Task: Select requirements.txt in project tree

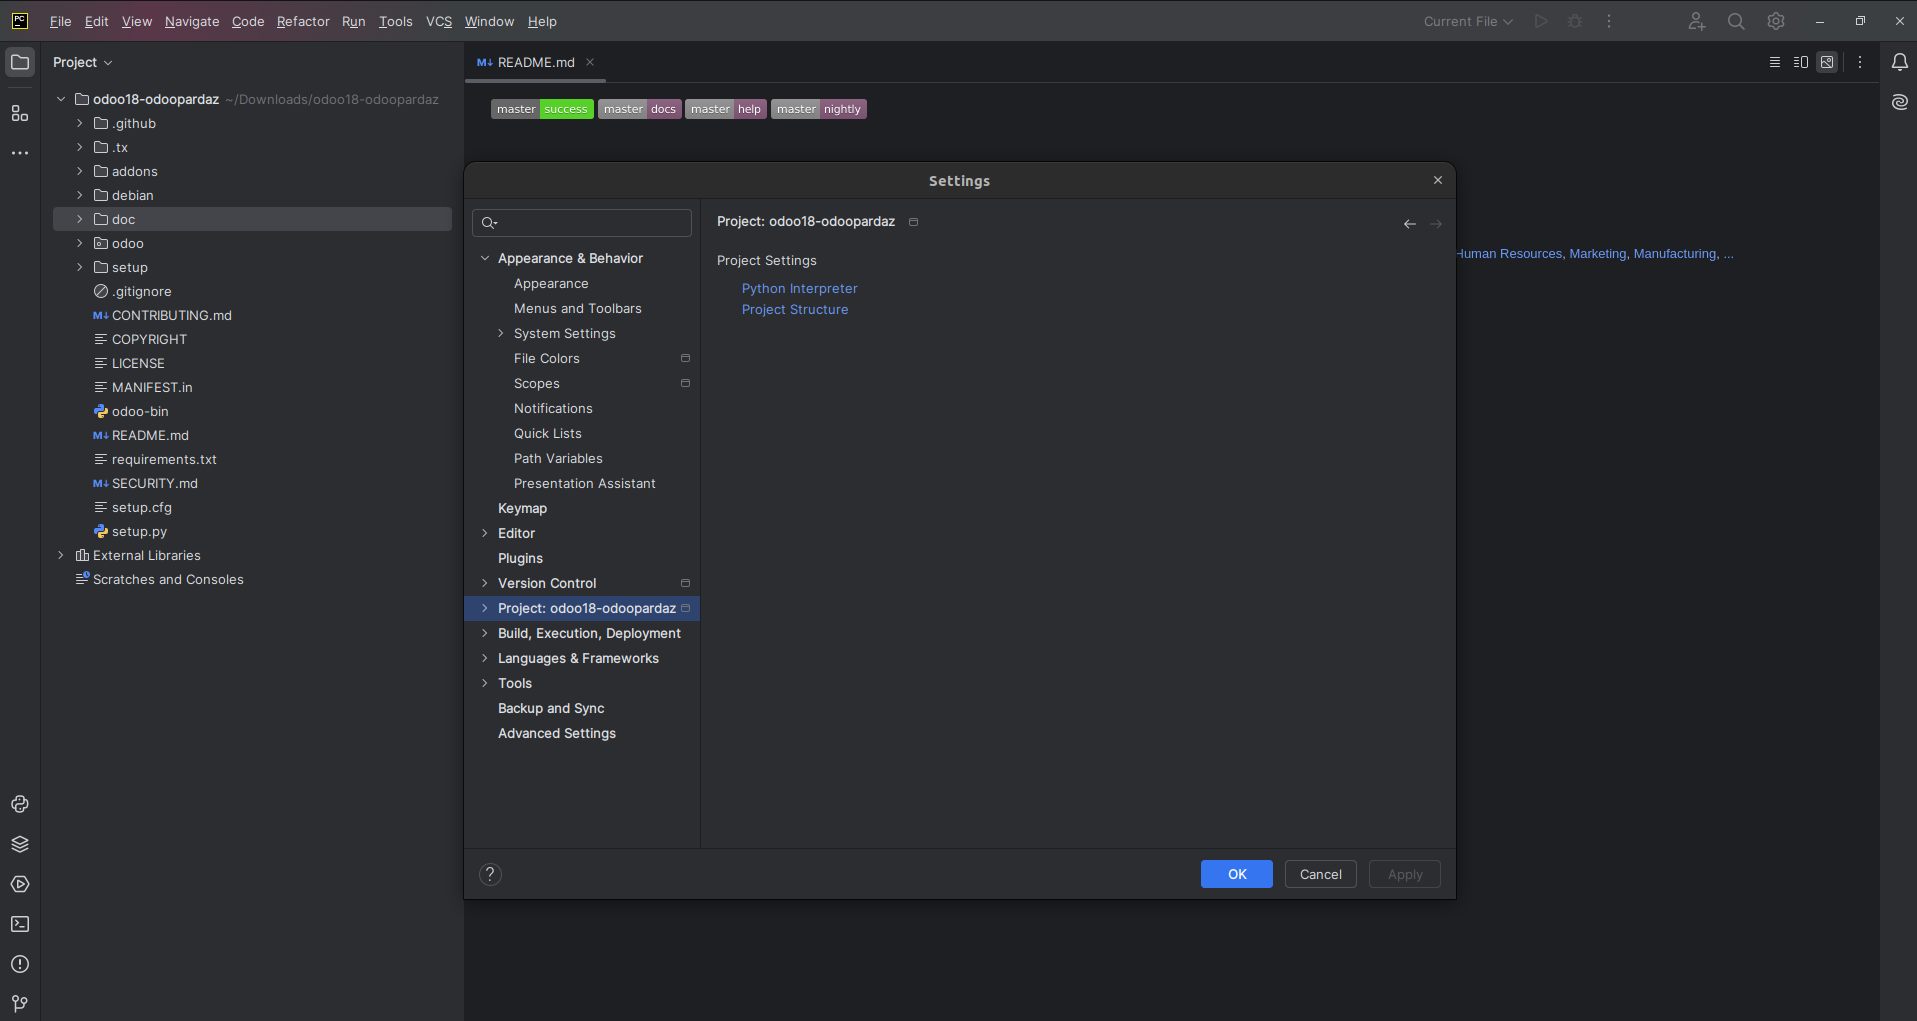Action: [x=164, y=459]
